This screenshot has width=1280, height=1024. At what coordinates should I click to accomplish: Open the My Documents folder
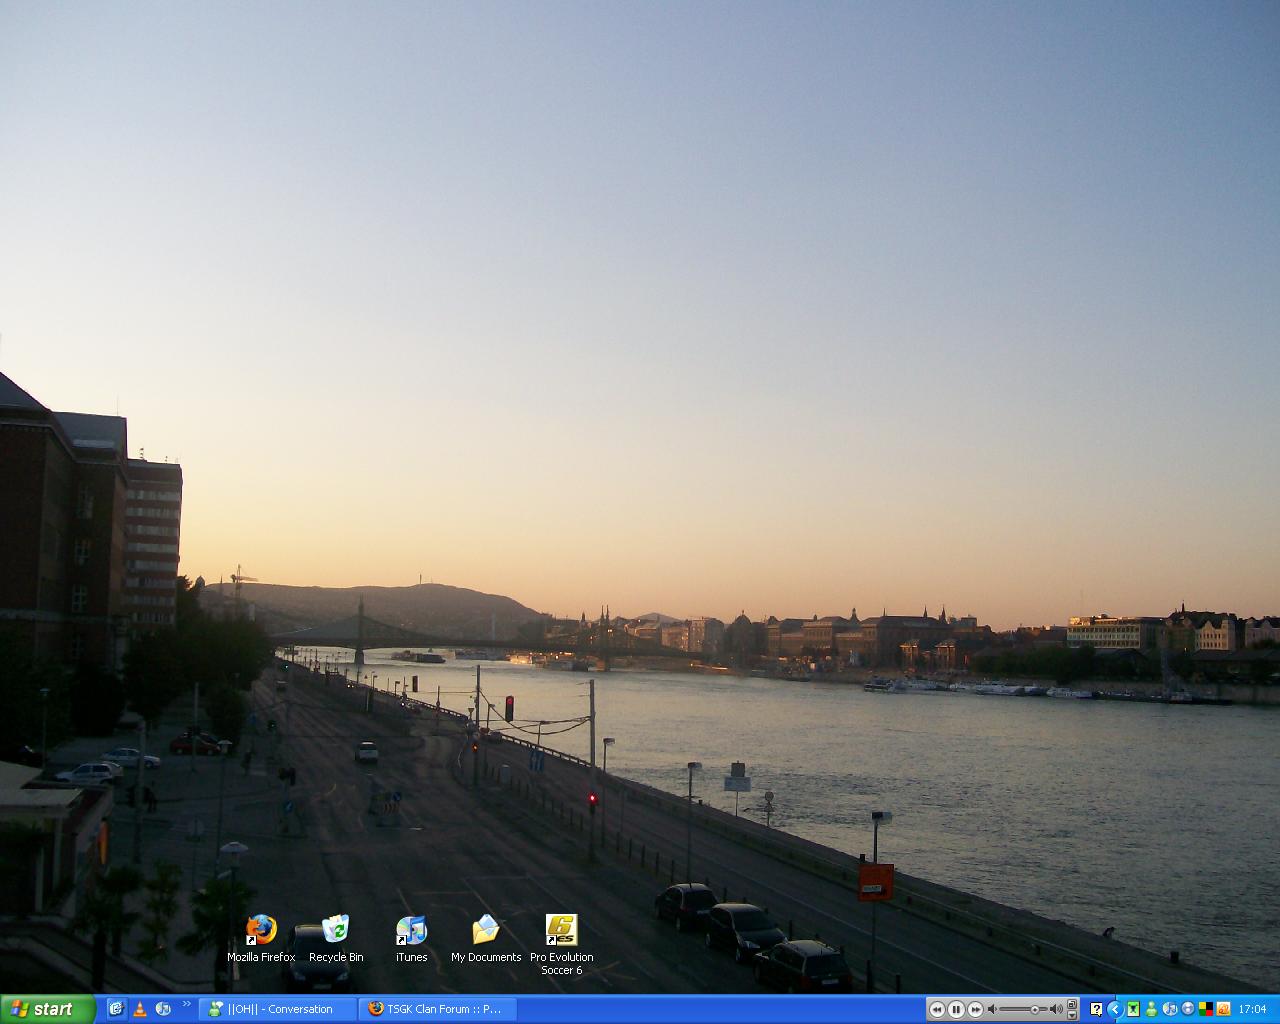[x=486, y=928]
